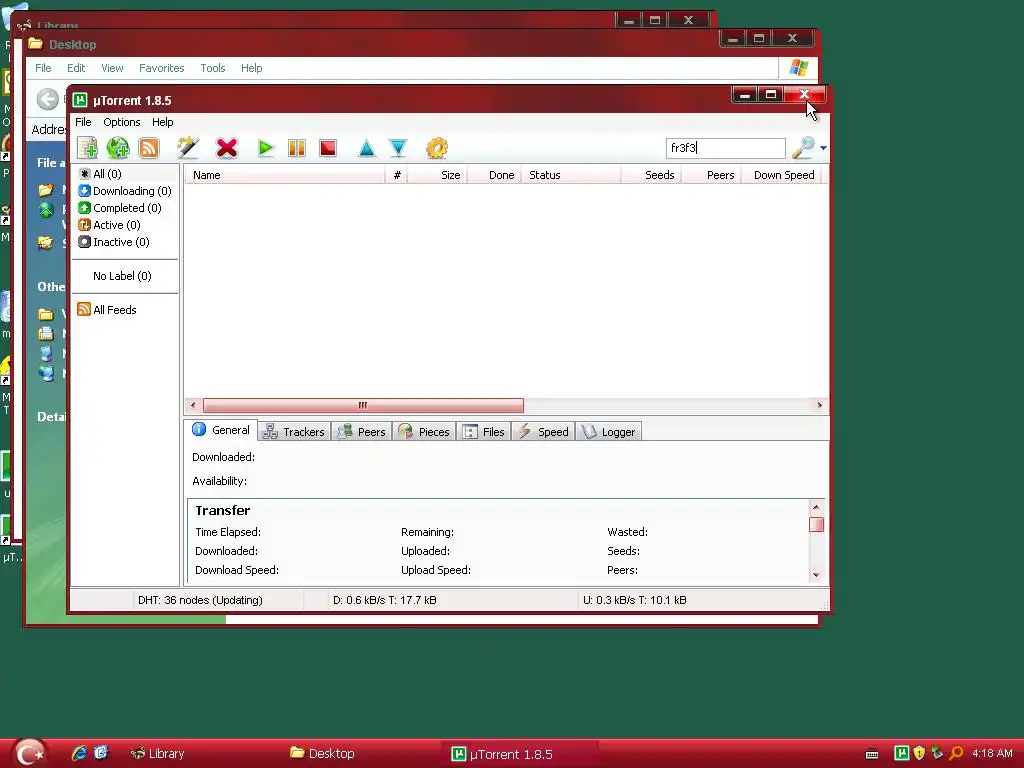Image resolution: width=1024 pixels, height=768 pixels.
Task: Click the Pause torrent icon
Action: pos(296,148)
